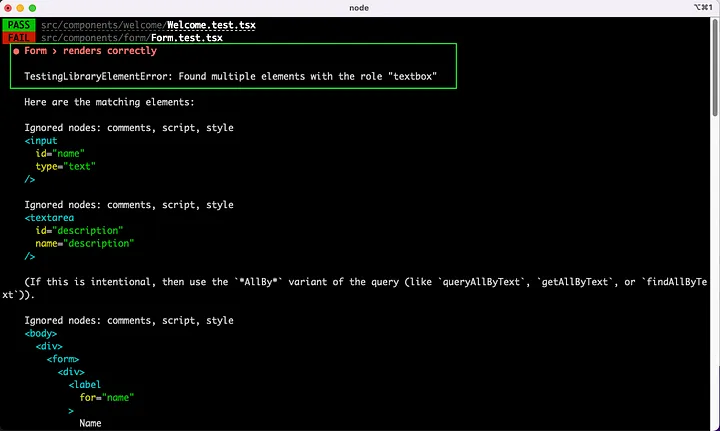Click the name="description" attribute line
This screenshot has width=720, height=431.
(x=85, y=243)
